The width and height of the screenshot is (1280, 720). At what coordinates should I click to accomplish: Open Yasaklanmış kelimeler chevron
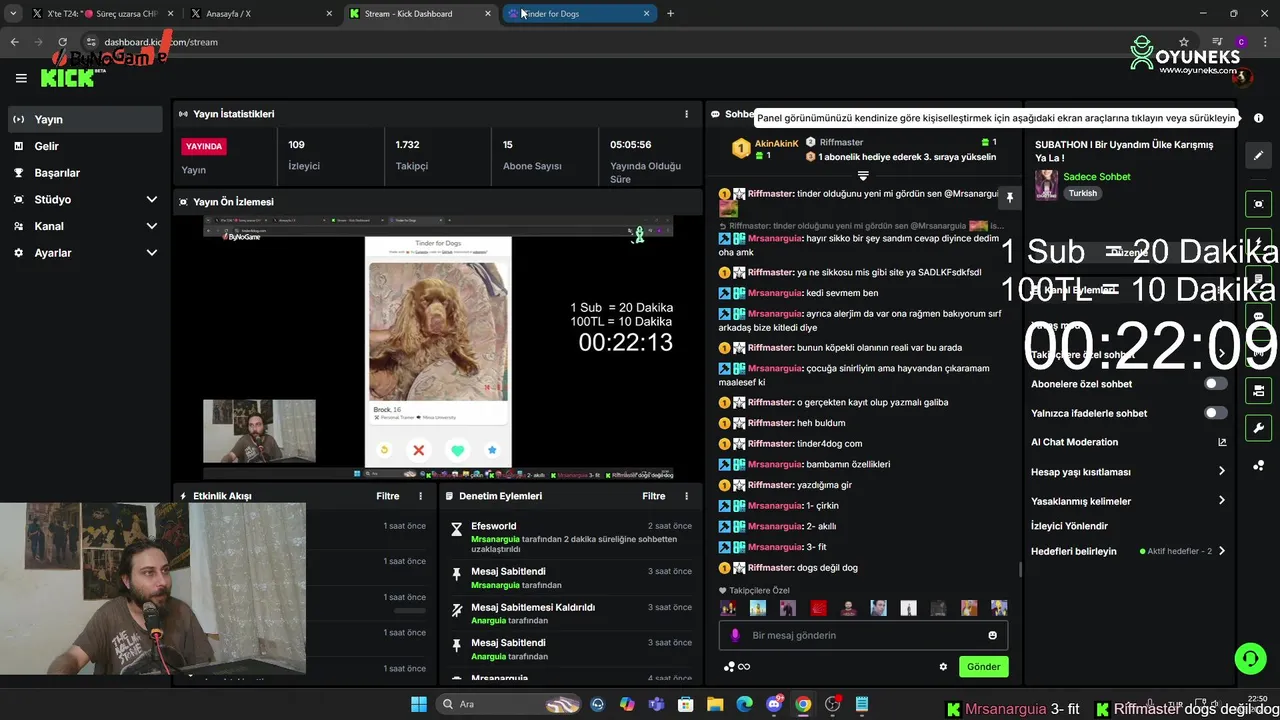tap(1221, 501)
